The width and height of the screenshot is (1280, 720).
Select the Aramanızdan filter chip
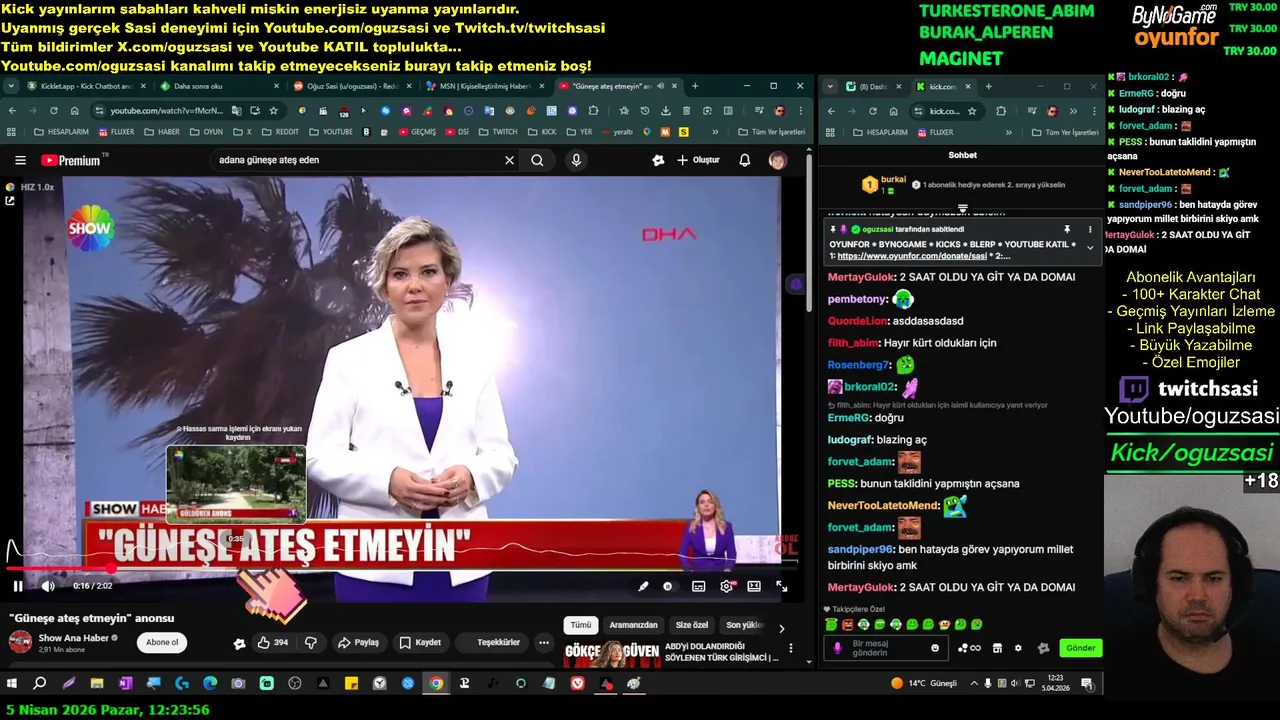(634, 625)
